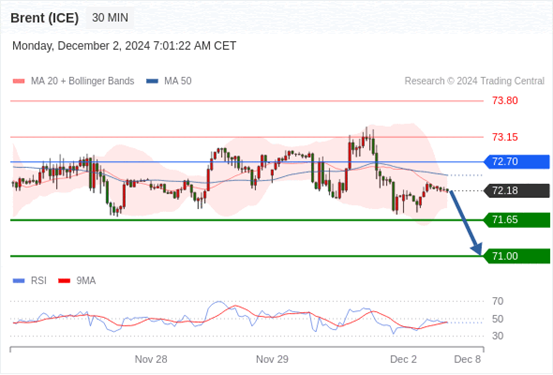The width and height of the screenshot is (553, 375).
Task: Click the date and time stamp text
Action: 124,46
